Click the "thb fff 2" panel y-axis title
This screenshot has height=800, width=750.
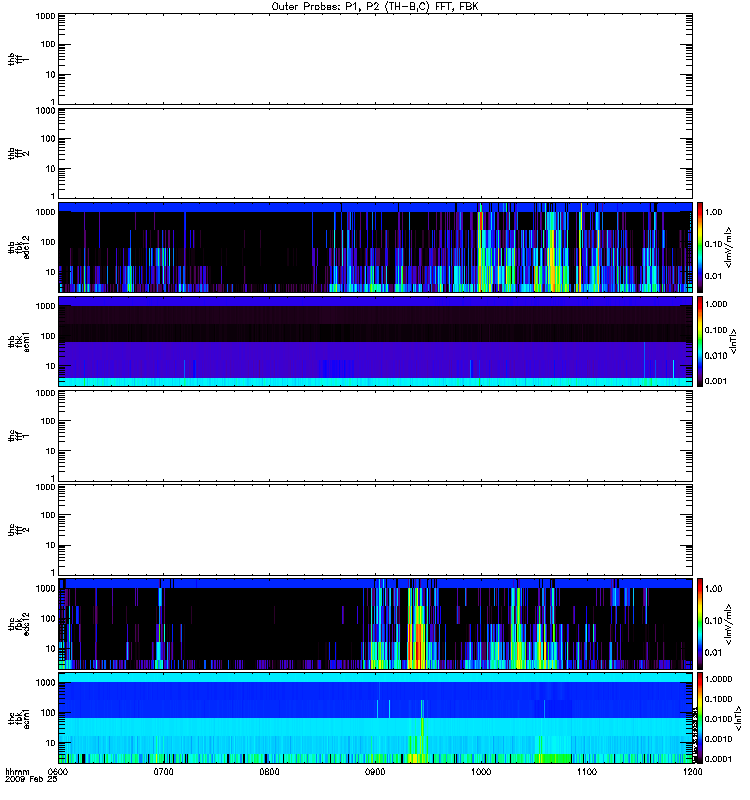tap(19, 153)
